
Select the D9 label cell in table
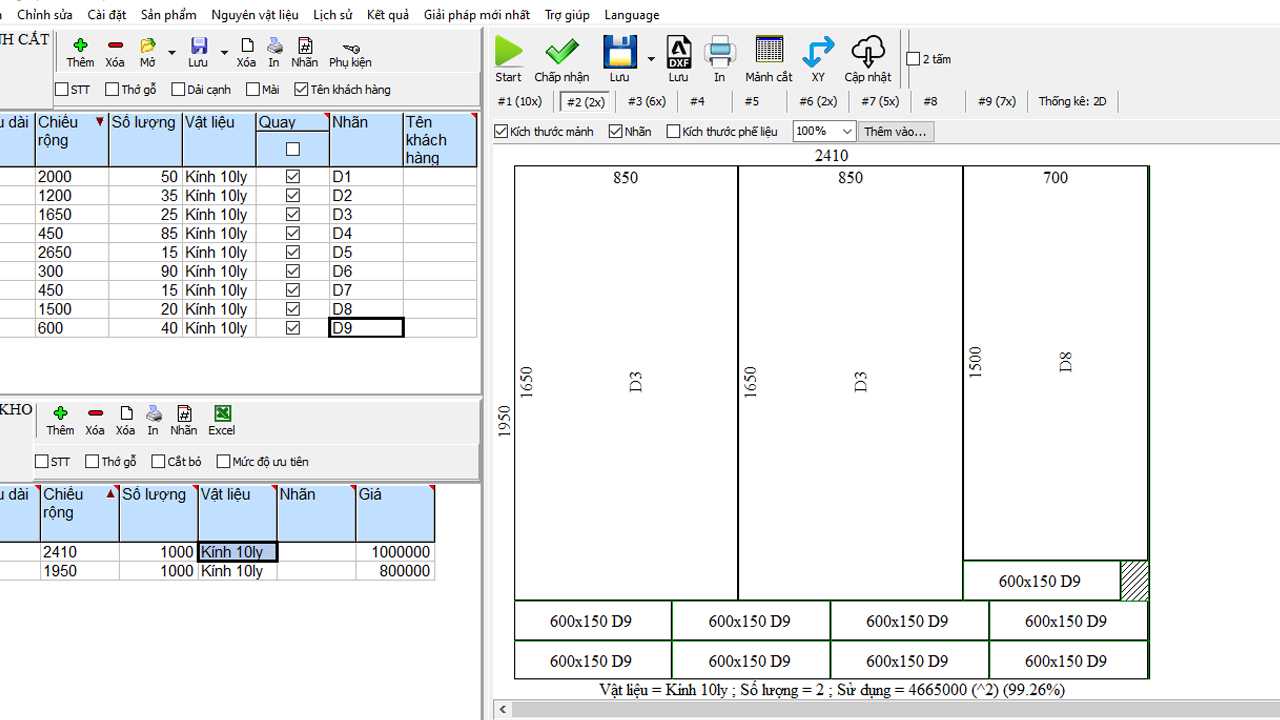(x=366, y=328)
